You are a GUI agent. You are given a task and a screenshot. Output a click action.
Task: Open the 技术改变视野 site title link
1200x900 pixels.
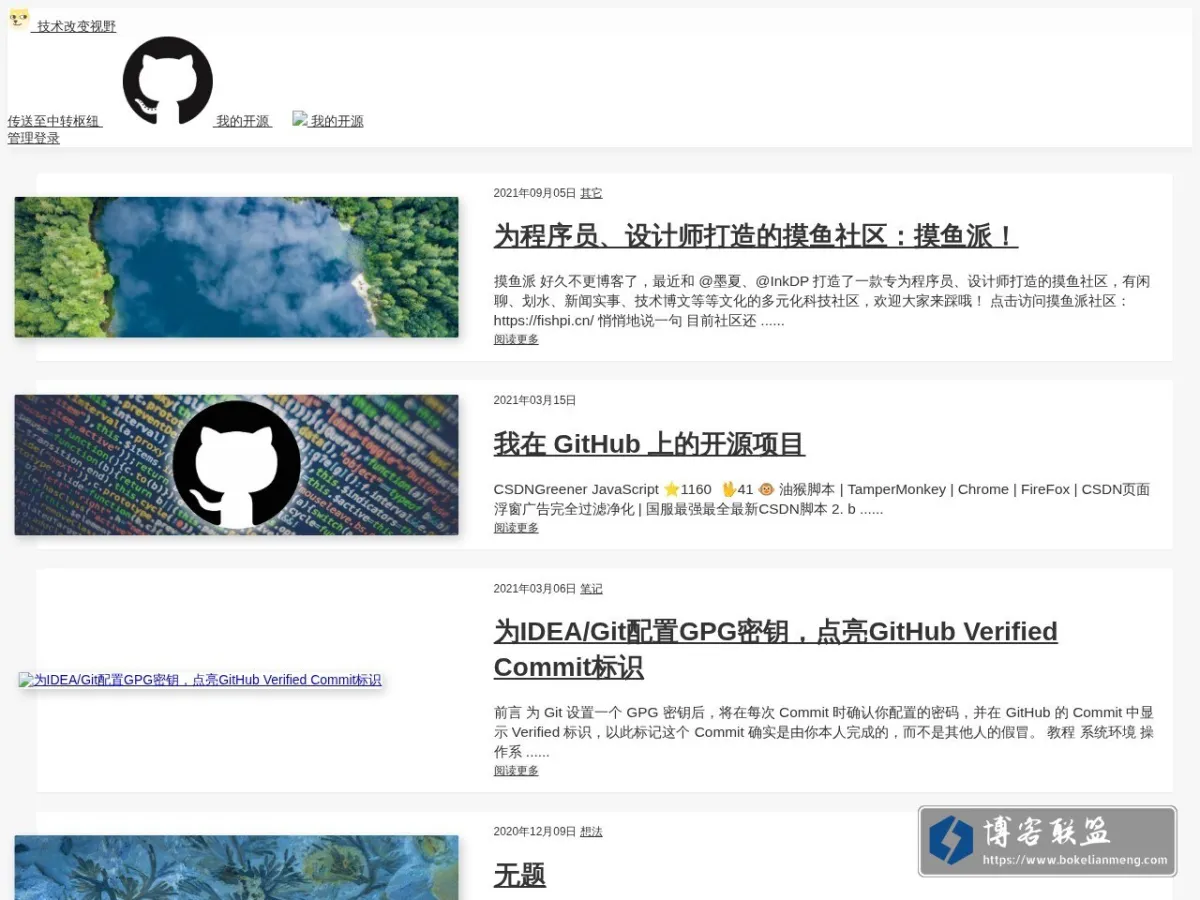76,27
